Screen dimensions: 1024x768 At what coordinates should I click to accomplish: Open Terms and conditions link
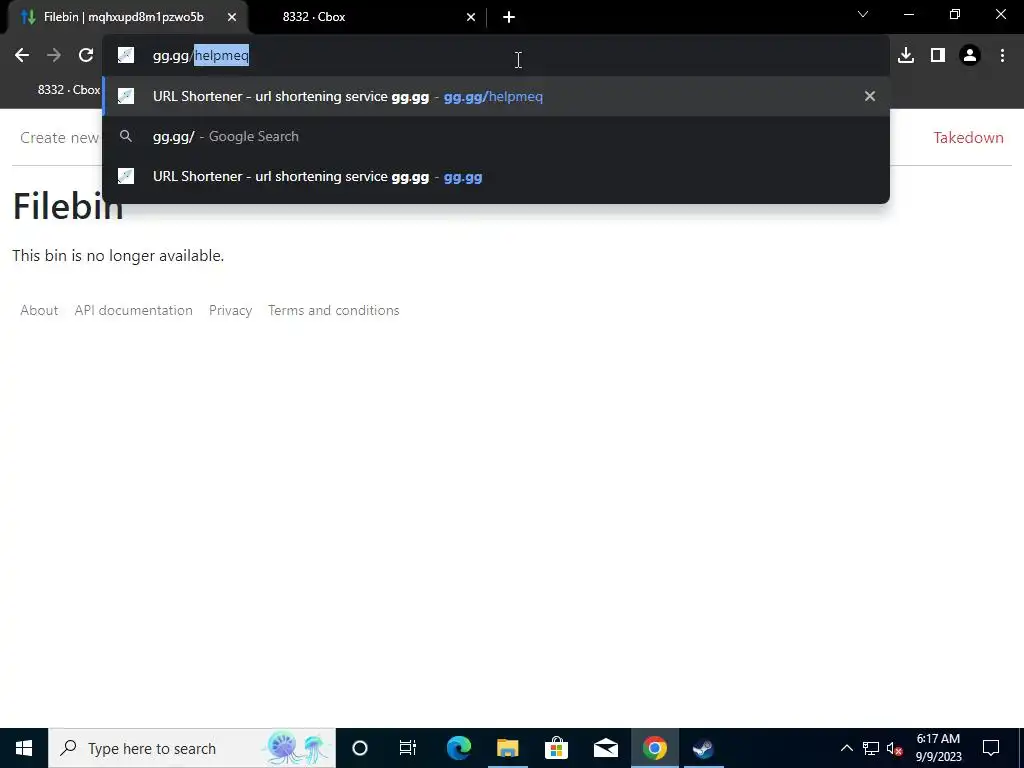pyautogui.click(x=333, y=310)
